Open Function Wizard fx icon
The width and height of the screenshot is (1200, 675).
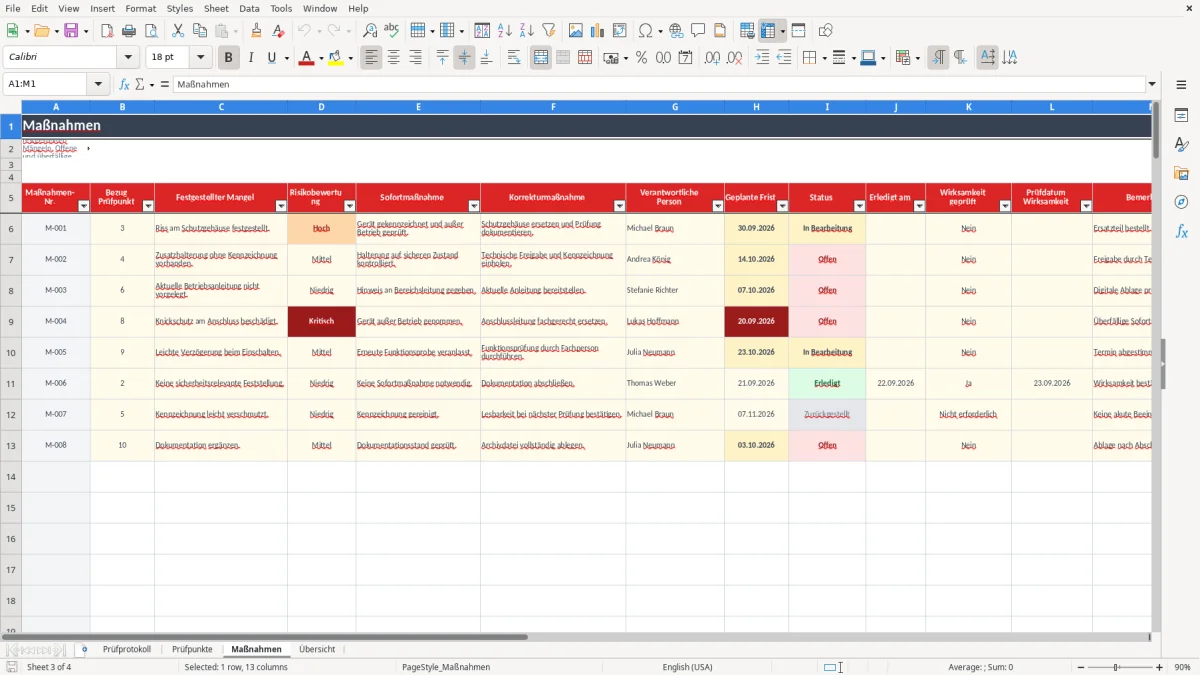click(125, 85)
